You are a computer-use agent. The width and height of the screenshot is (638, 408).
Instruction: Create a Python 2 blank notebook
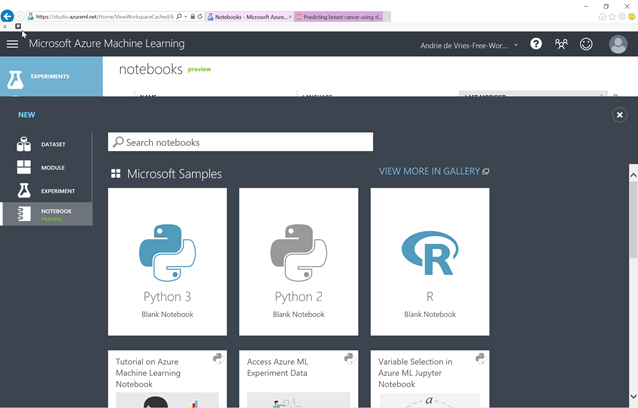click(298, 262)
